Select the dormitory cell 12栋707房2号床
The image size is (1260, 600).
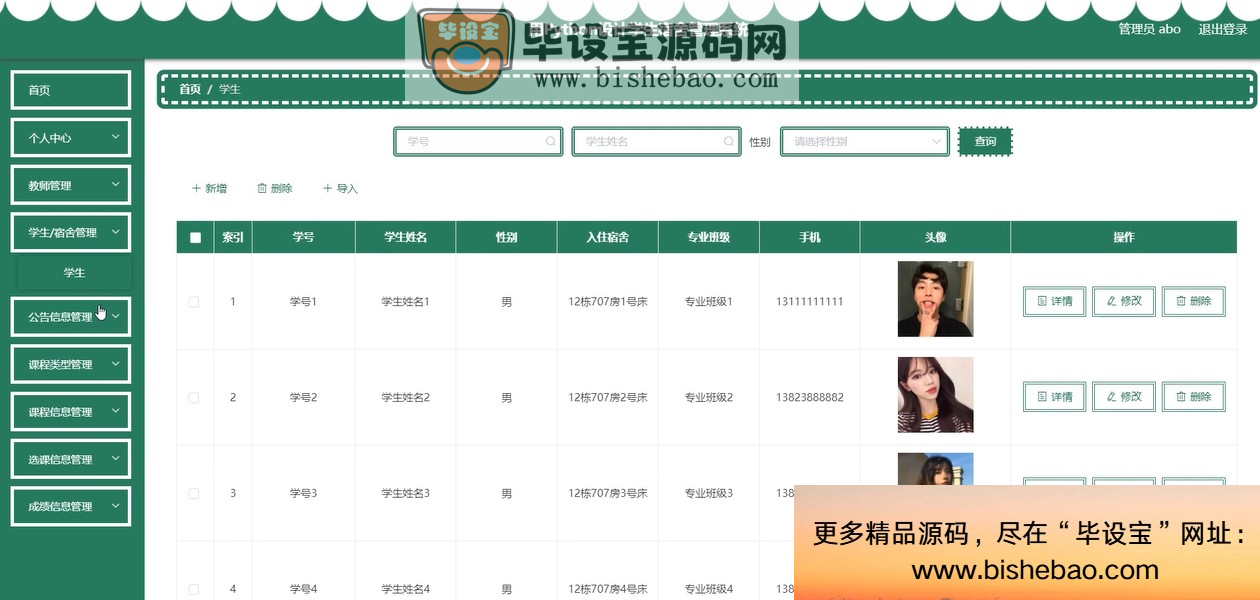pyautogui.click(x=608, y=397)
